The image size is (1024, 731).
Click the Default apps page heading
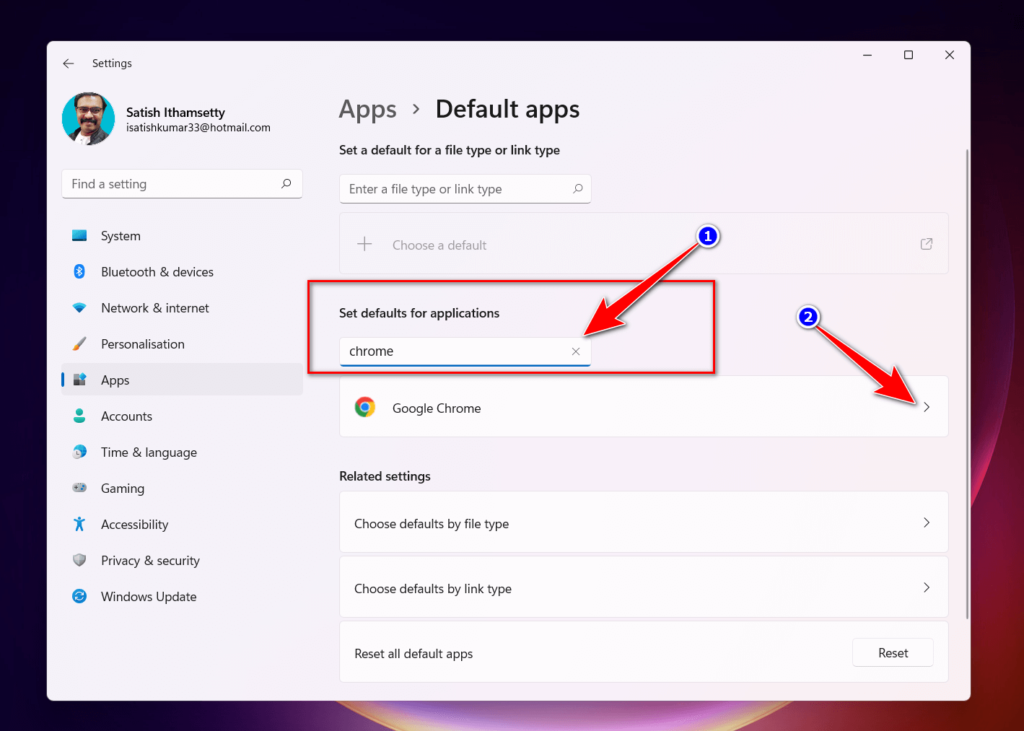click(x=507, y=109)
